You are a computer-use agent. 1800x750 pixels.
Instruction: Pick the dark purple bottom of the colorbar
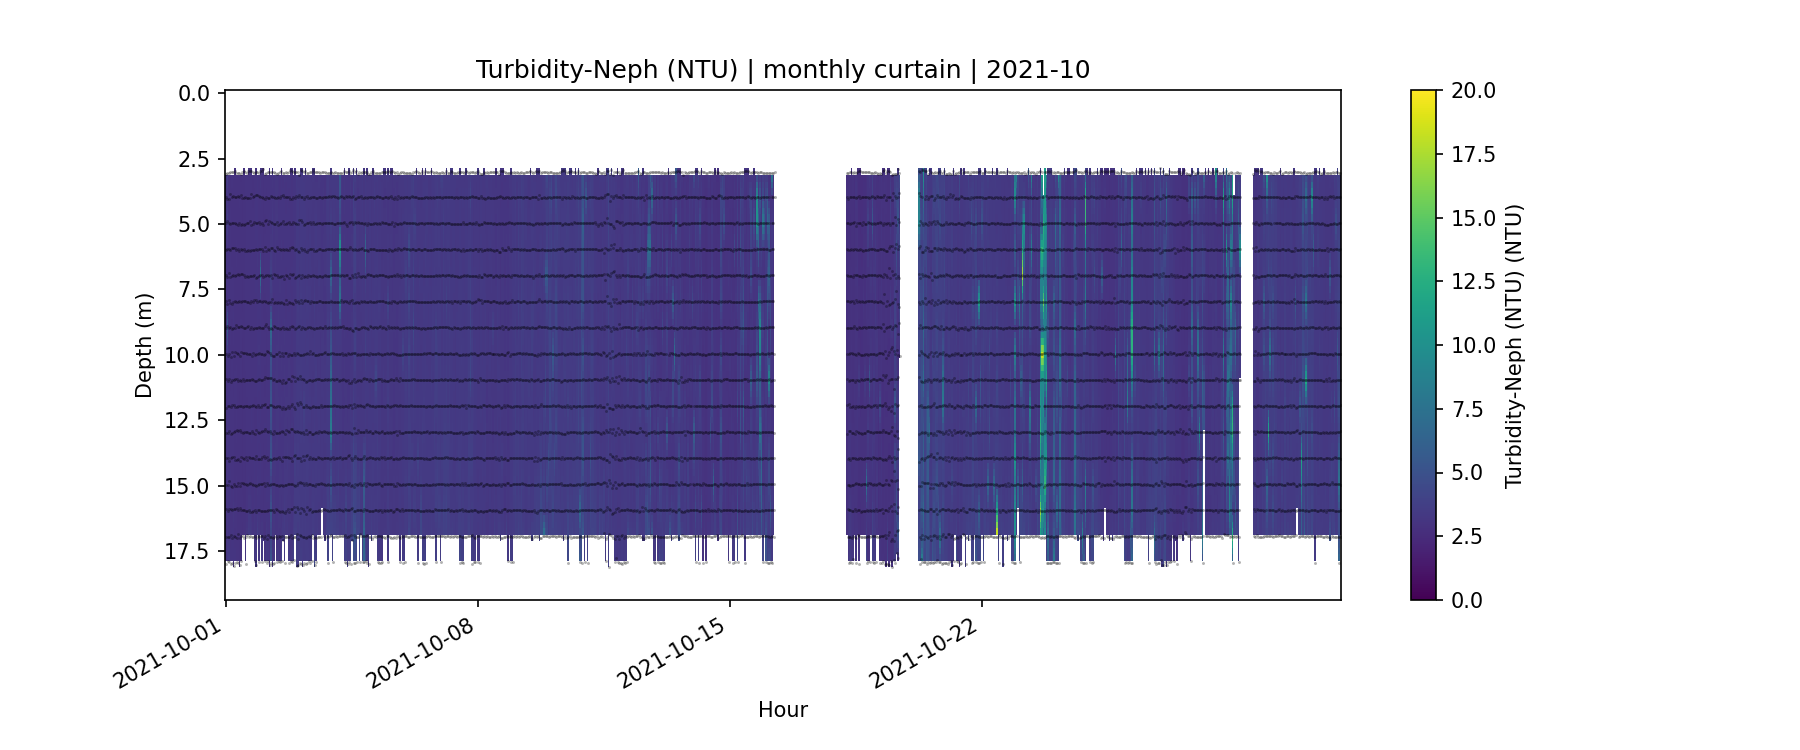click(x=1423, y=592)
